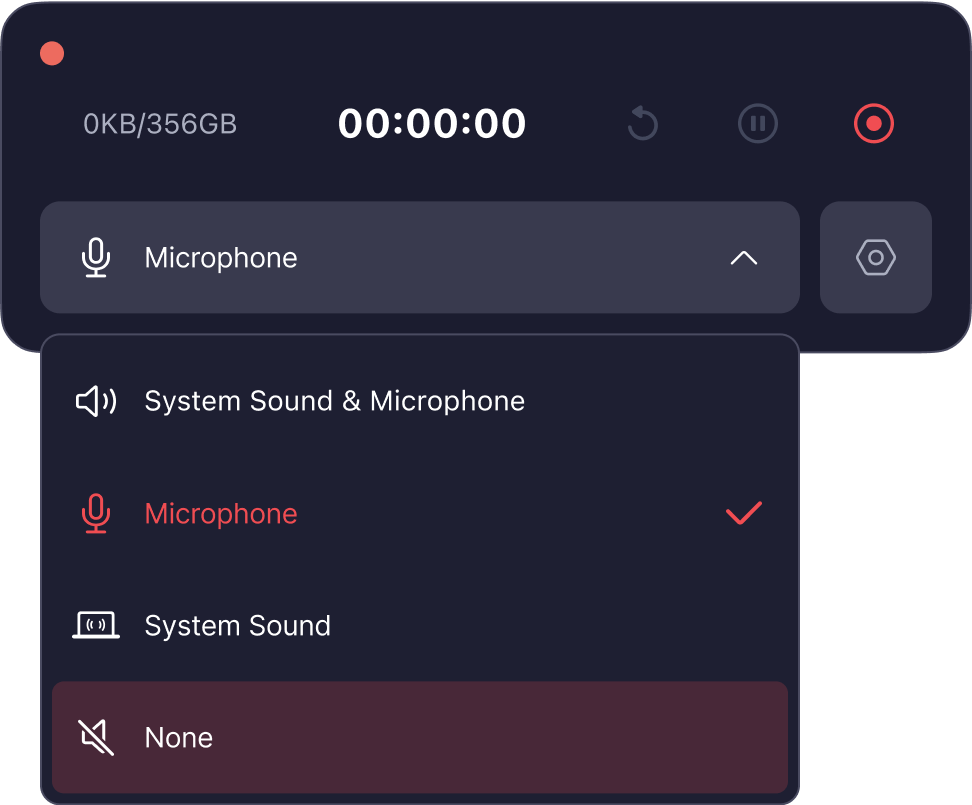Collapse the Microphone audio source dropdown
The height and width of the screenshot is (805, 972).
[x=743, y=257]
